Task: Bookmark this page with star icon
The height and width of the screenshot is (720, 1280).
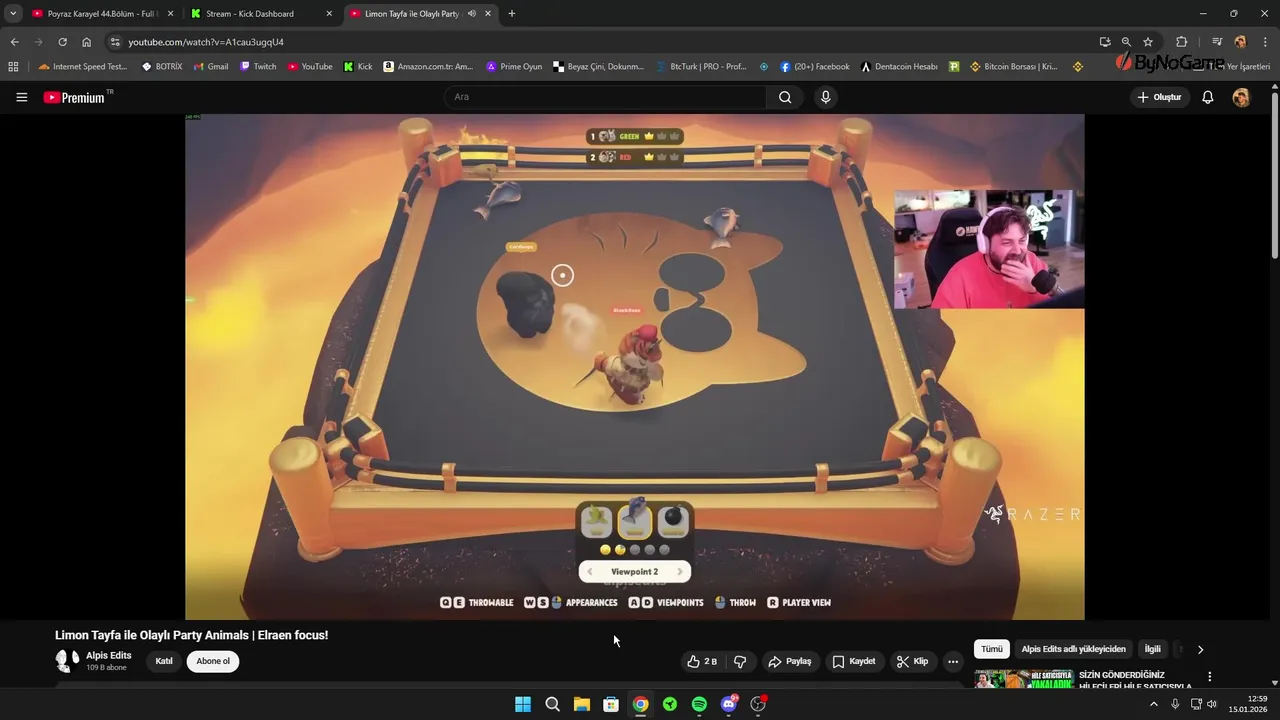Action: 1148,42
